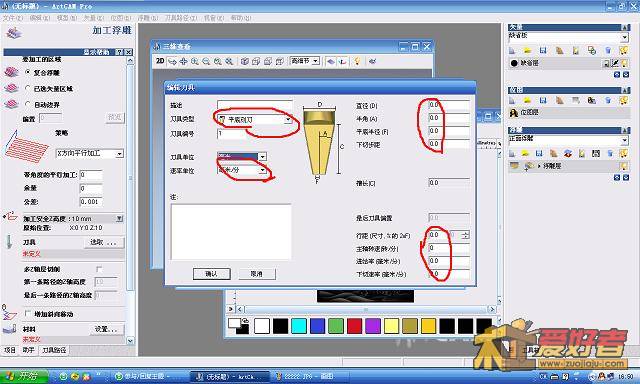This screenshot has height=384, width=640.
Task: Enable the 多Z轴层切削 checkbox
Action: tap(99, 269)
